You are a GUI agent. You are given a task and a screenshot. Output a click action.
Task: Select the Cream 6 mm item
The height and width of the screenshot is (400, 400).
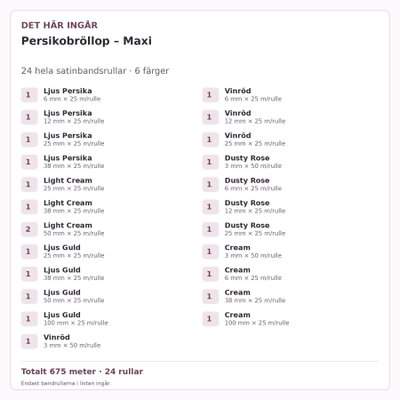(291, 274)
